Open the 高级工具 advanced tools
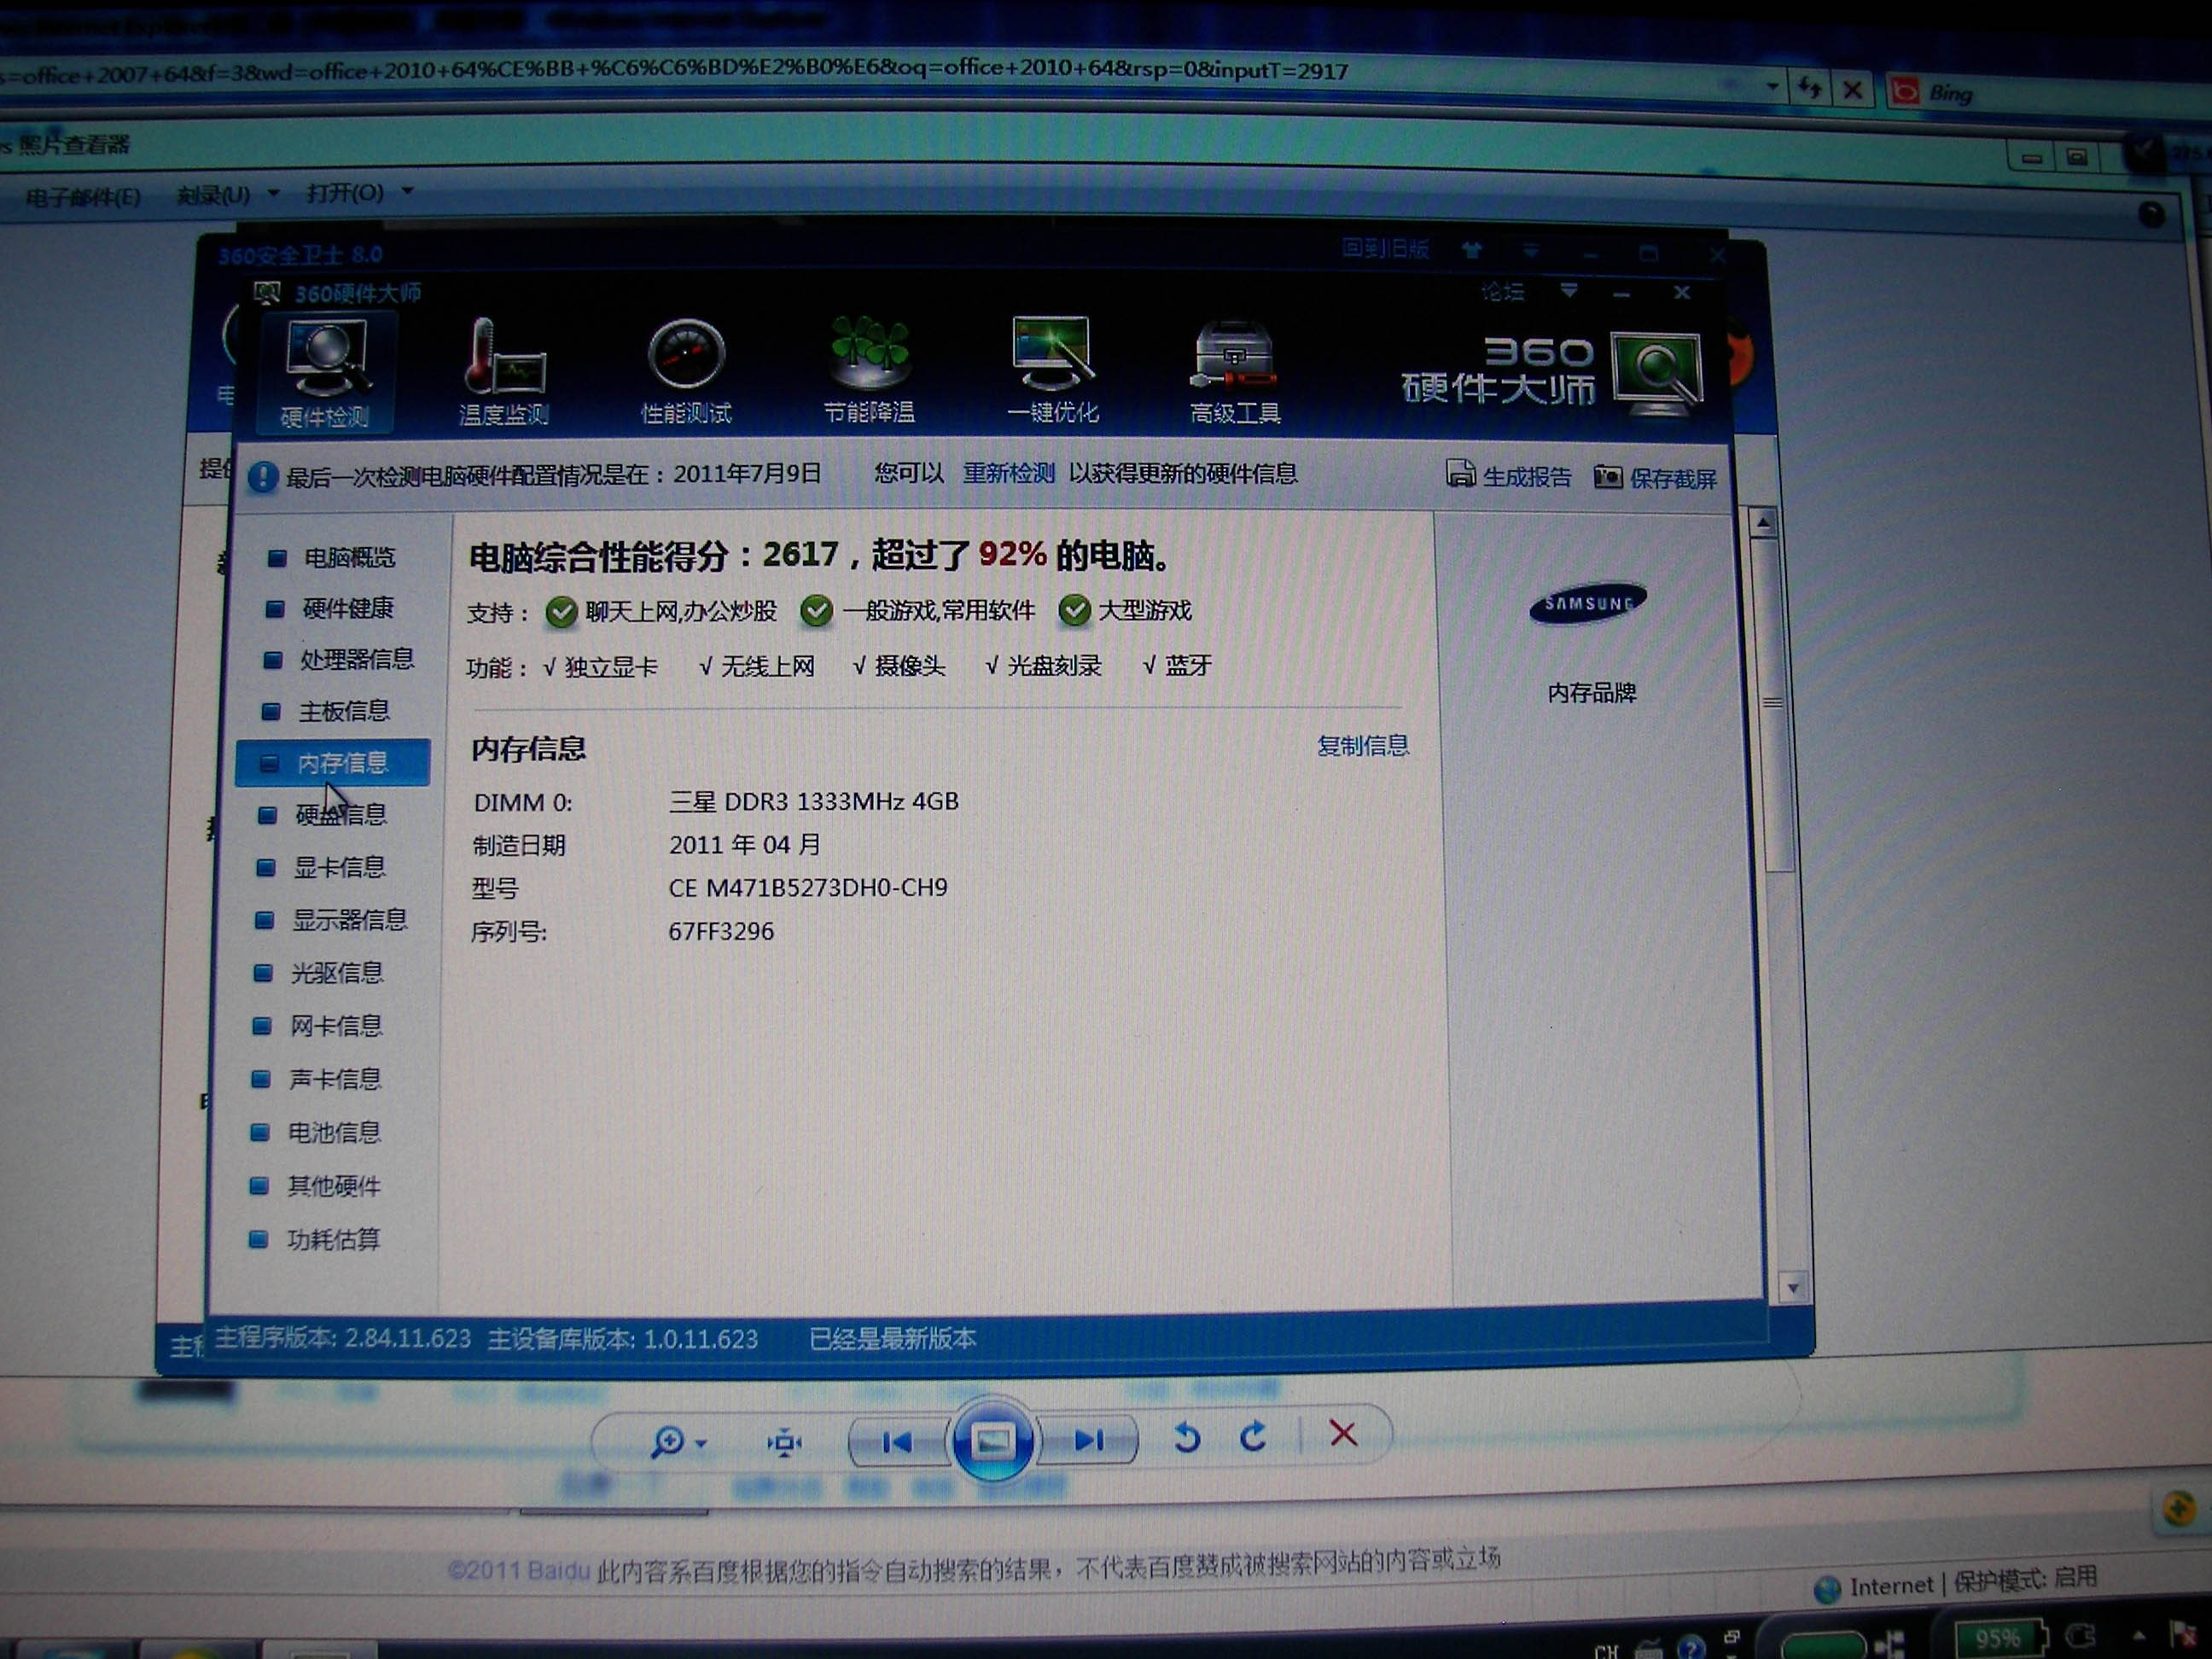This screenshot has width=2212, height=1659. point(1235,372)
